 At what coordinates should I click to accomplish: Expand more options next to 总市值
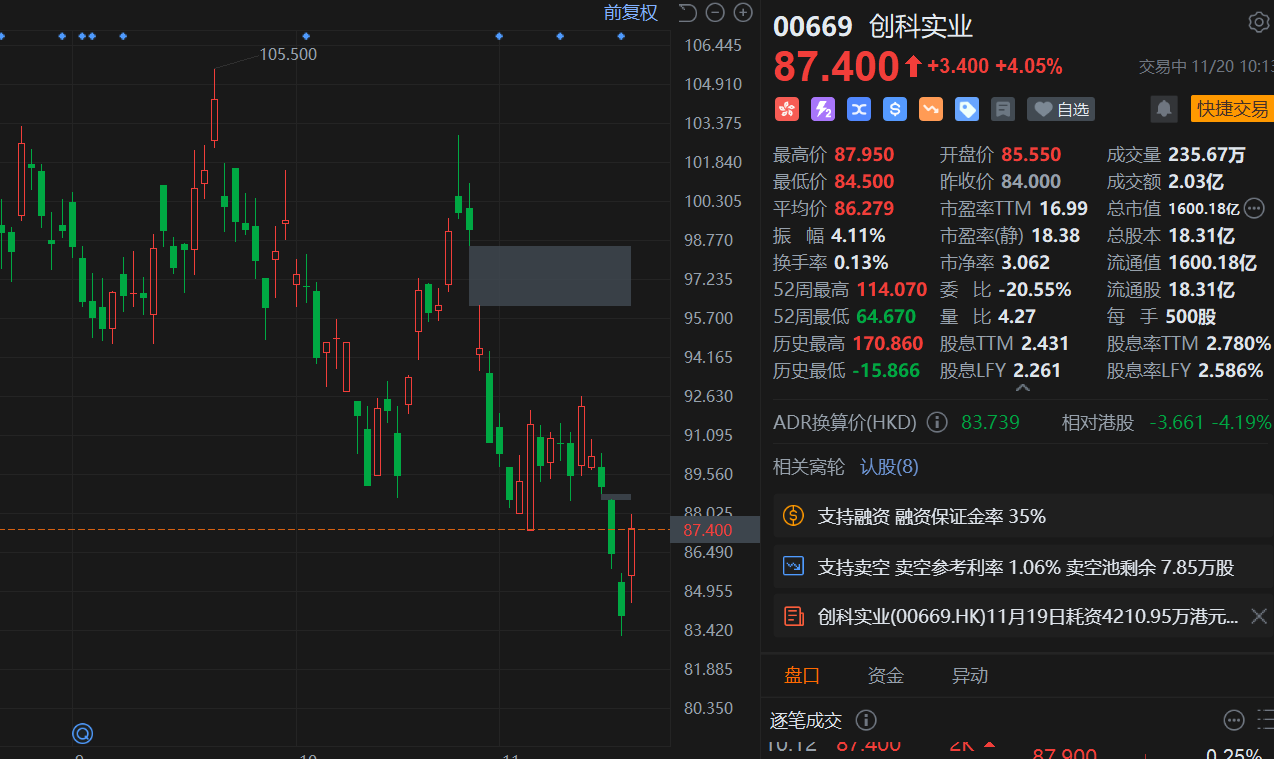pyautogui.click(x=1254, y=208)
